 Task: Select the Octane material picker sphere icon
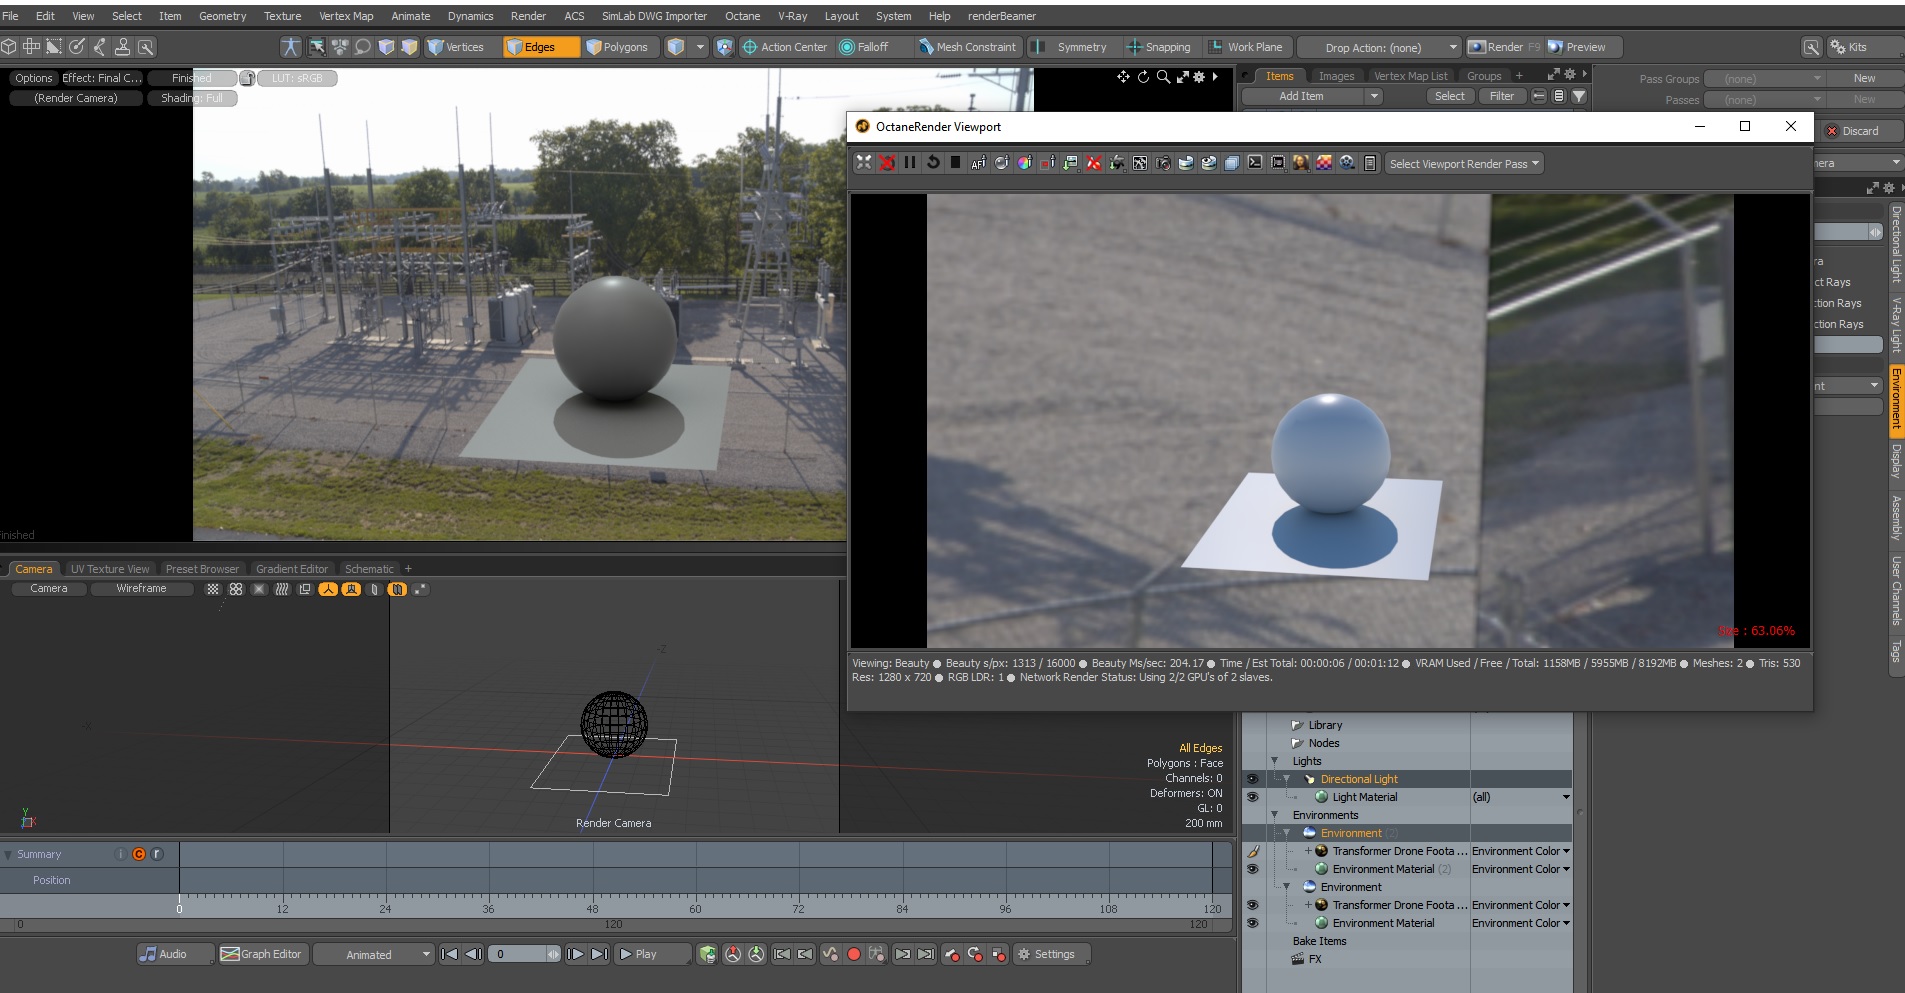1001,163
